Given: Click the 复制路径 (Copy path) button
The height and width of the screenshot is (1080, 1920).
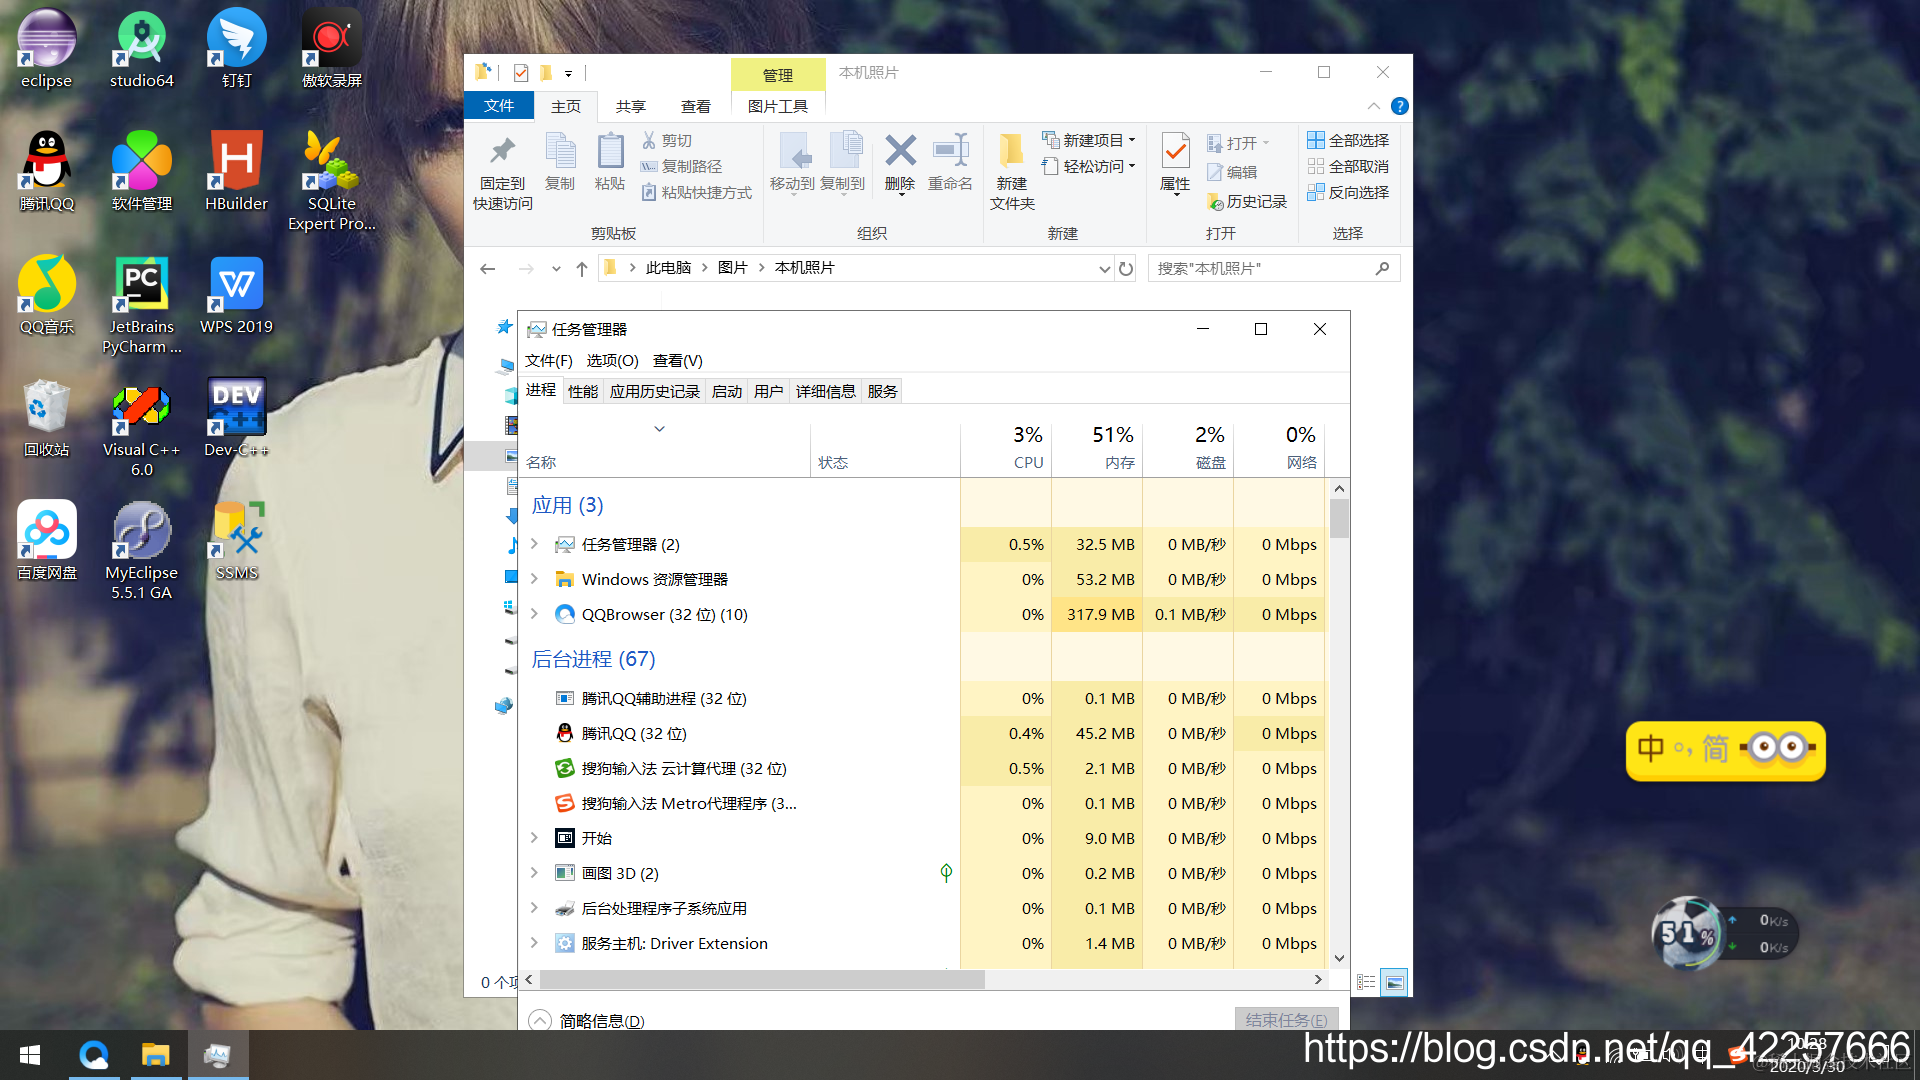Looking at the screenshot, I should coord(686,166).
